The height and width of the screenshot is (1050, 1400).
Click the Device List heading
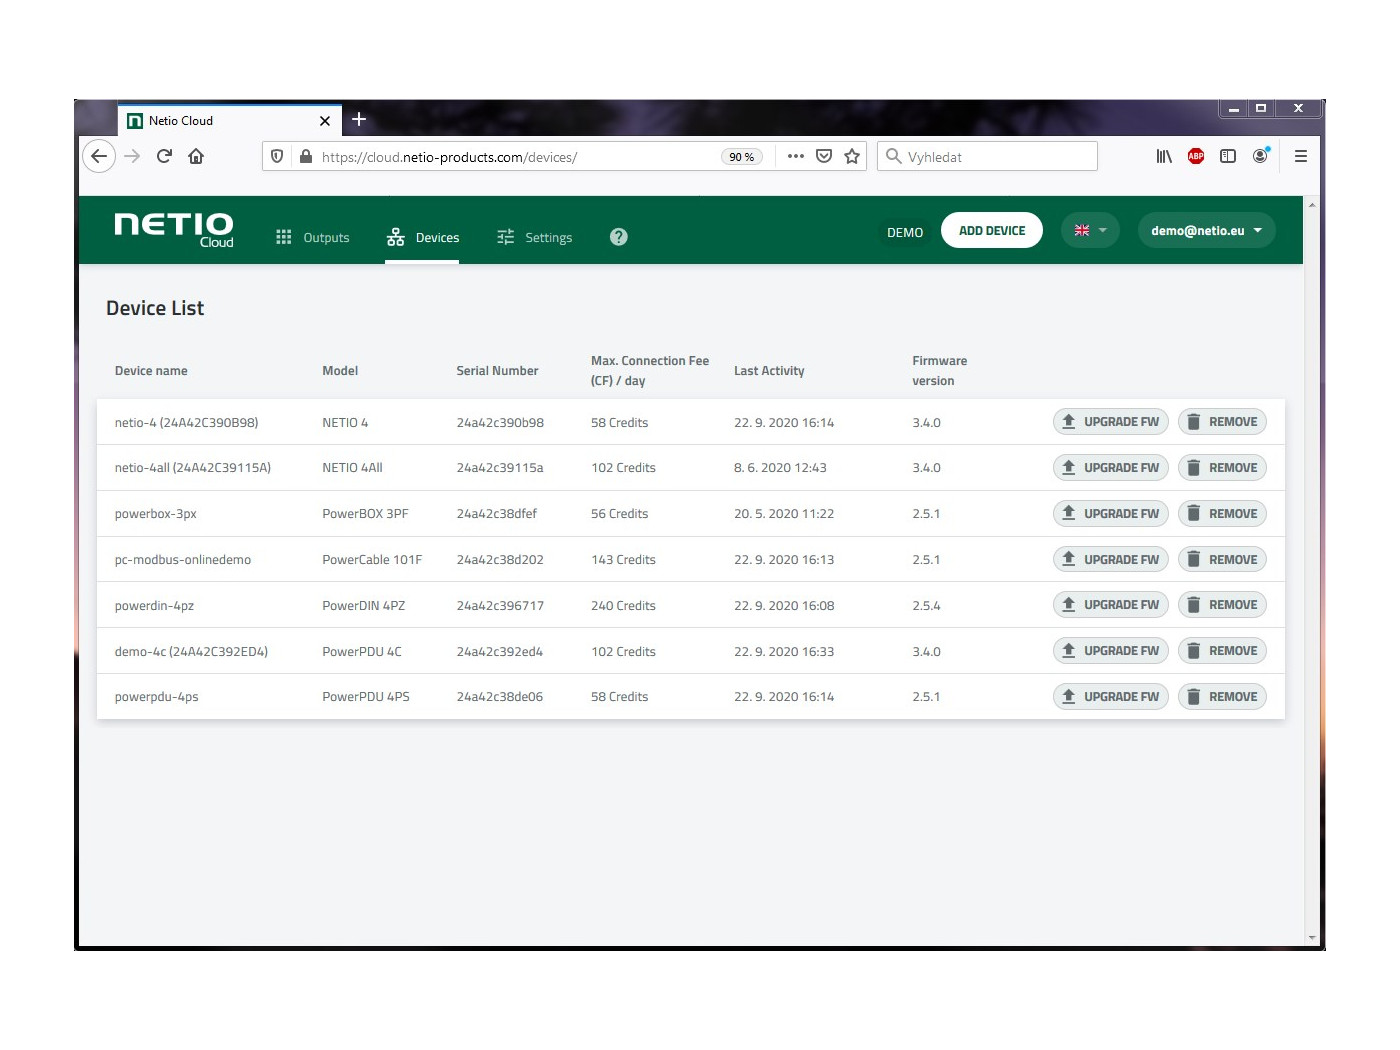tap(155, 309)
